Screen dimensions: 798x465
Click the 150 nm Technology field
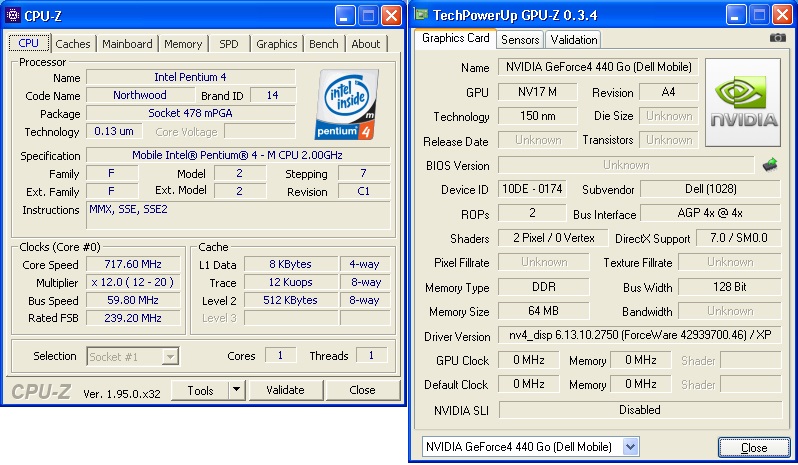537,116
